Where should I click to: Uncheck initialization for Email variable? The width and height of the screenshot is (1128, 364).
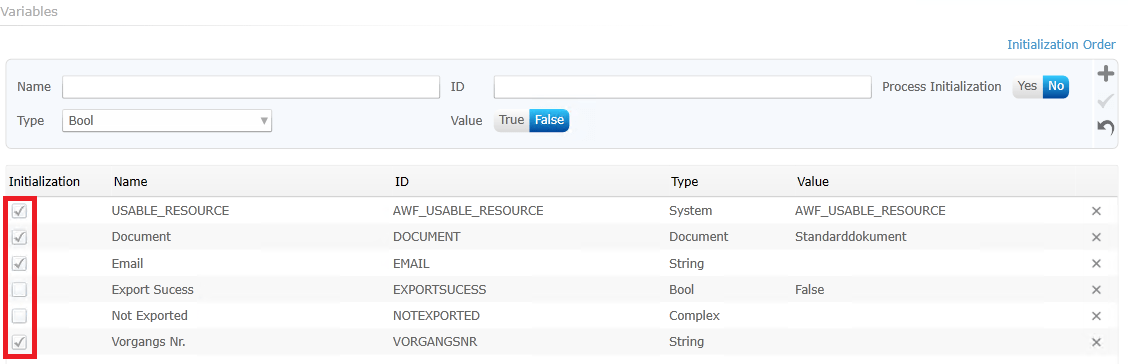(x=20, y=263)
